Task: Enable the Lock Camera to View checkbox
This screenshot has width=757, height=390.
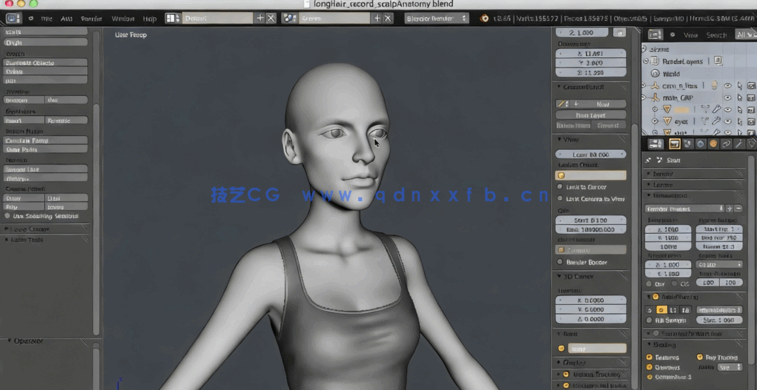Action: 560,199
